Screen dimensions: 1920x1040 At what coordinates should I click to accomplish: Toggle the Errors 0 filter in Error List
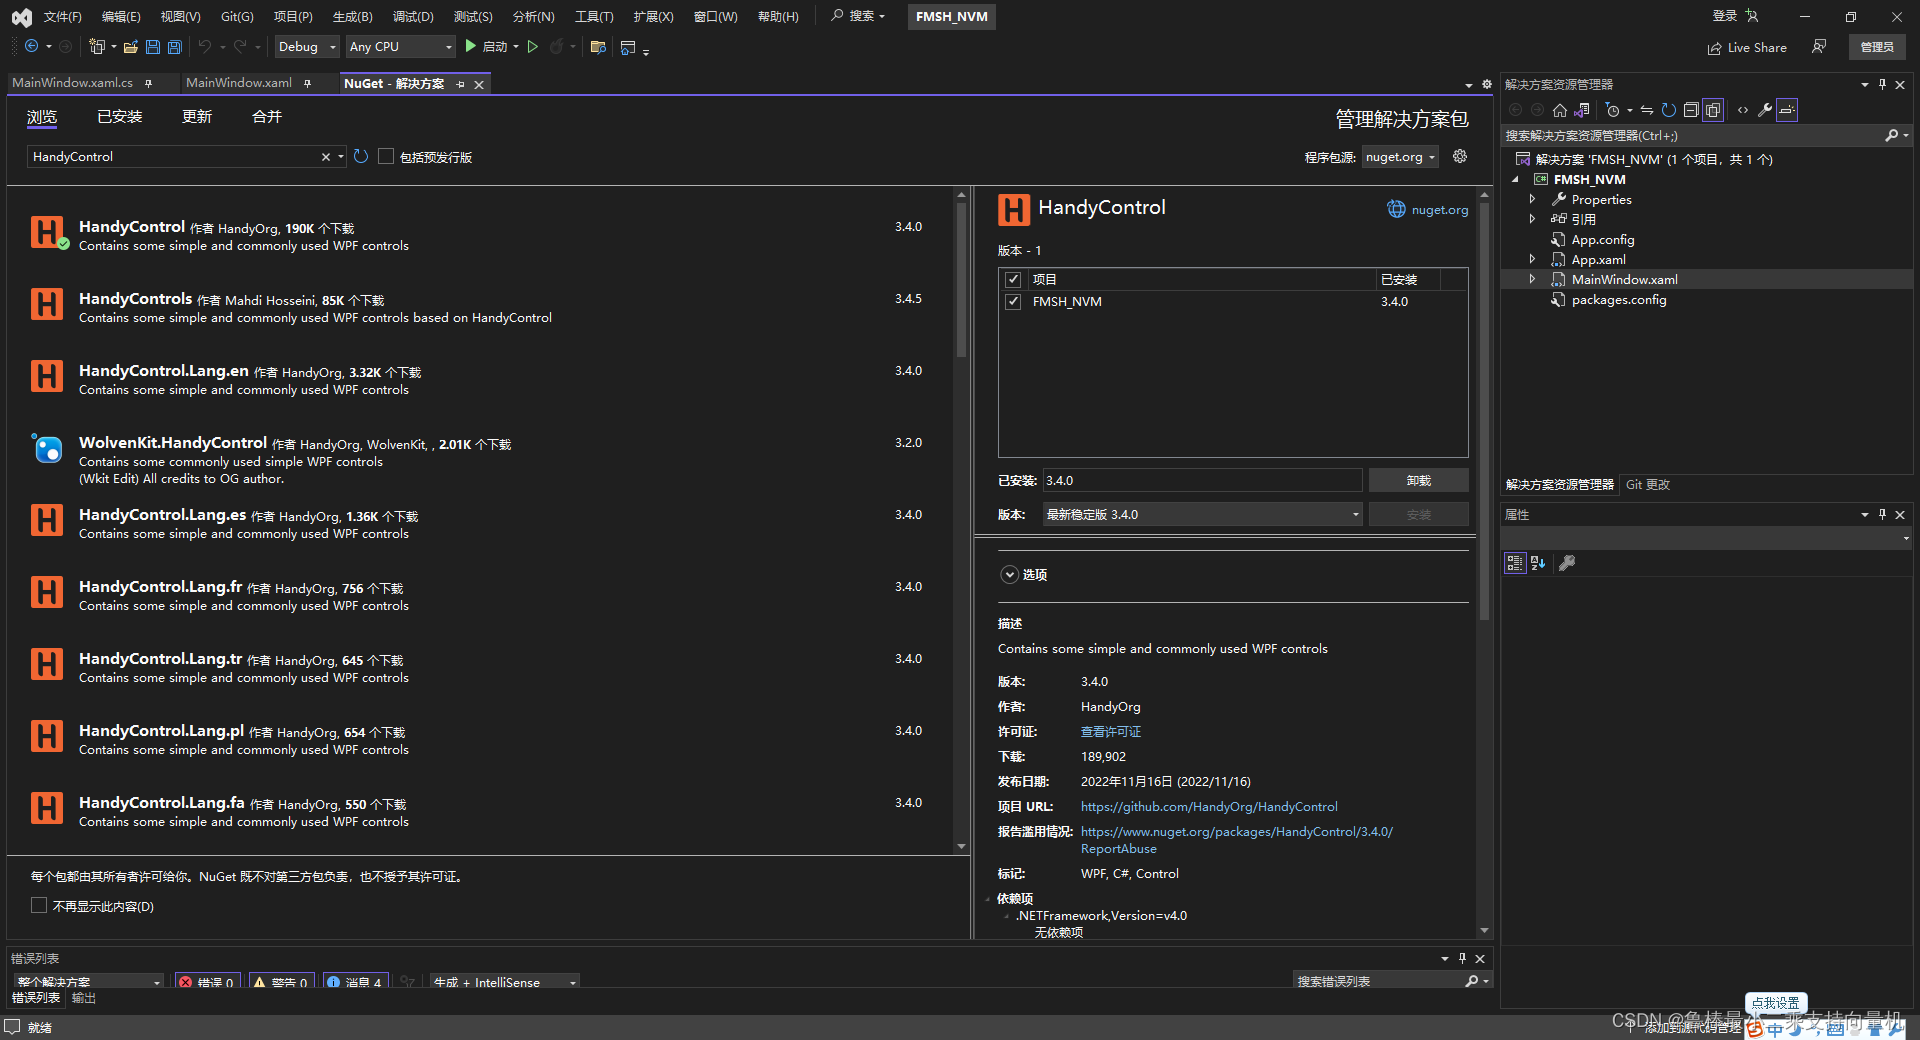[207, 982]
